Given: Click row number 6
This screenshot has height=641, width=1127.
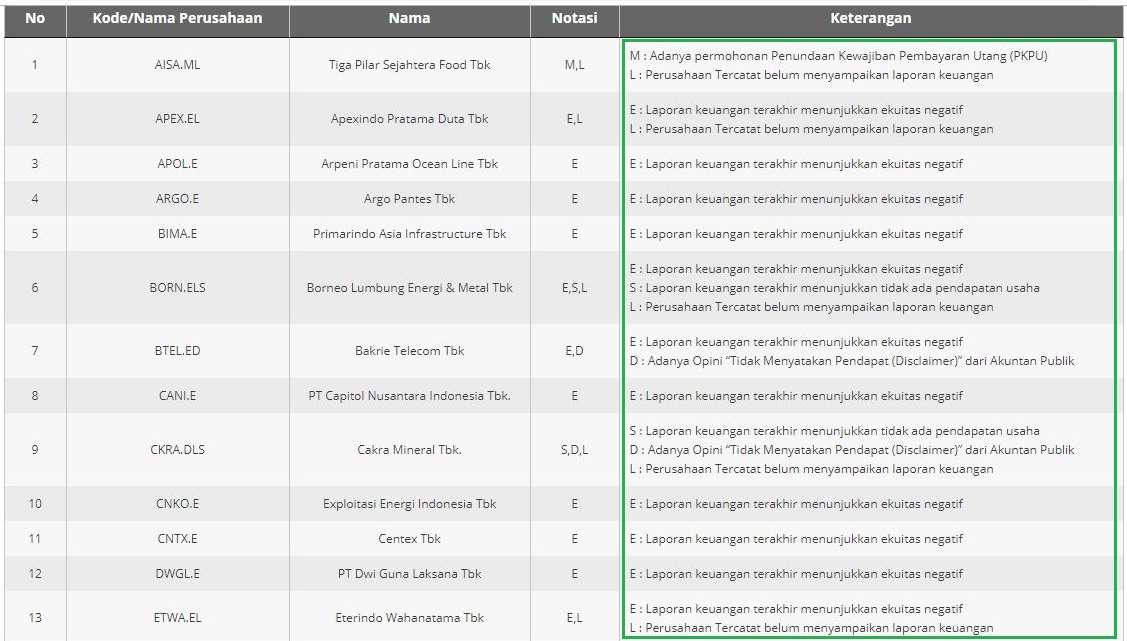Looking at the screenshot, I should point(34,288).
